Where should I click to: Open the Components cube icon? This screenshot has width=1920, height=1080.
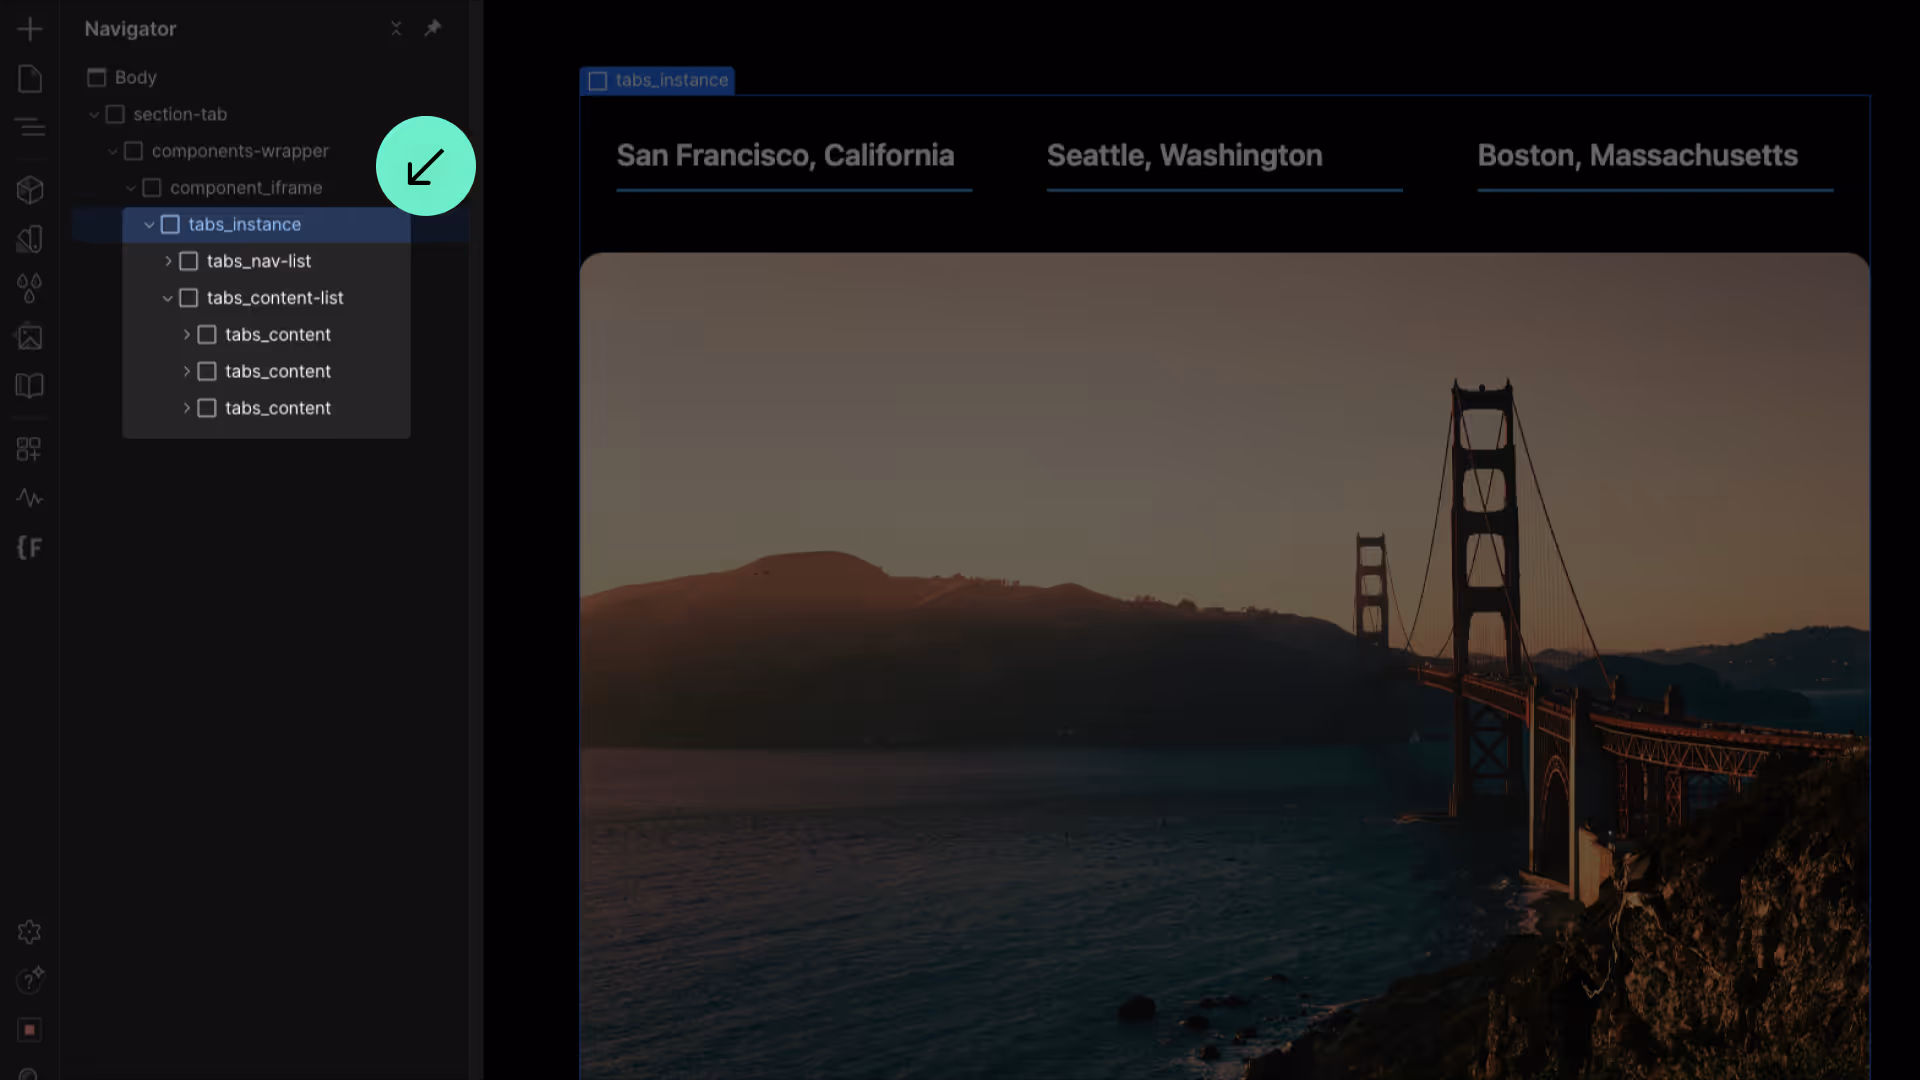pos(30,189)
